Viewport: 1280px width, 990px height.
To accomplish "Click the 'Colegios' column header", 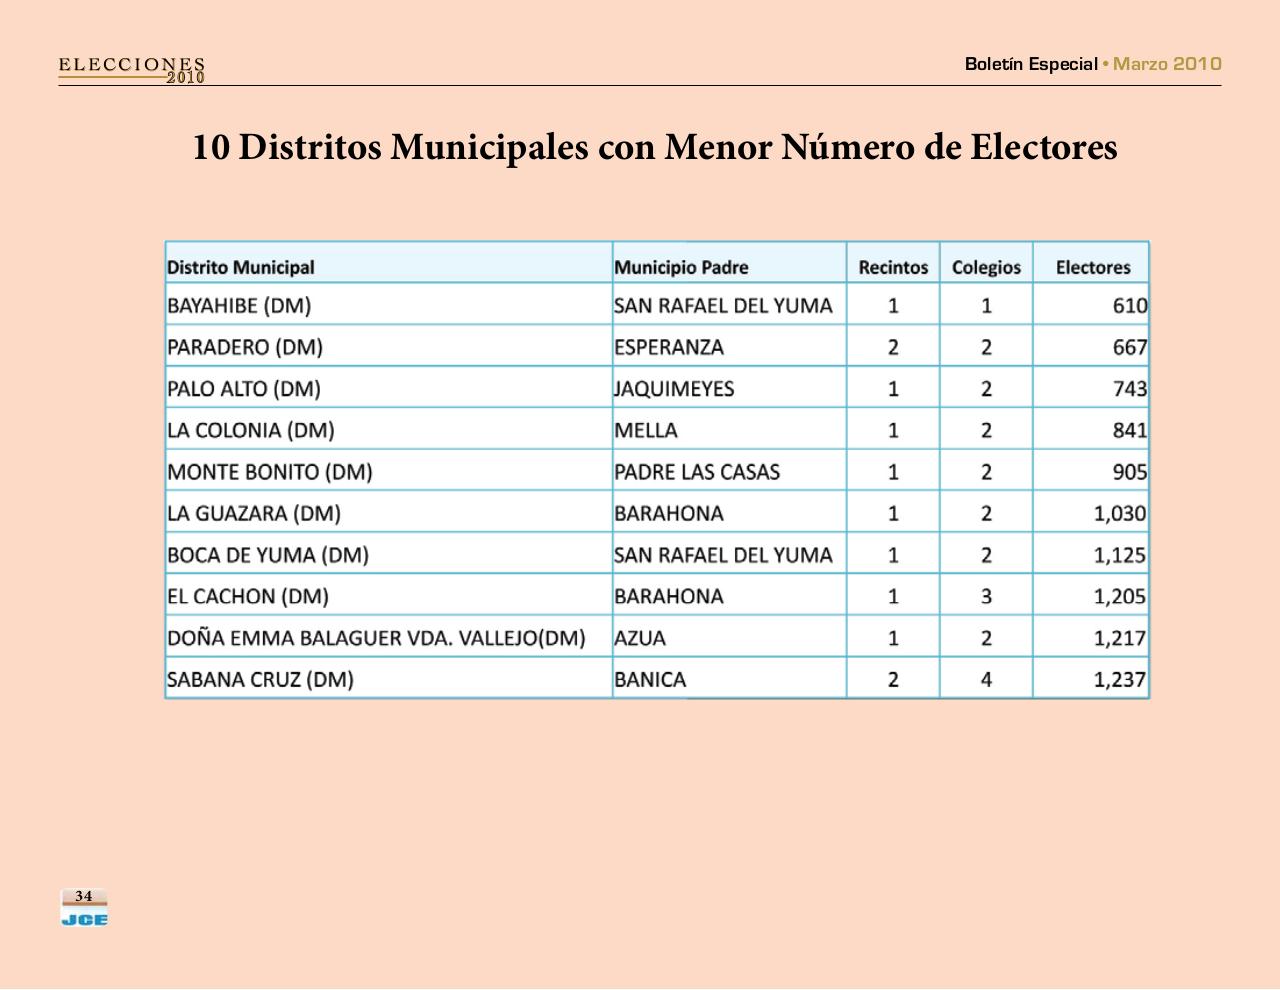I will coord(986,266).
